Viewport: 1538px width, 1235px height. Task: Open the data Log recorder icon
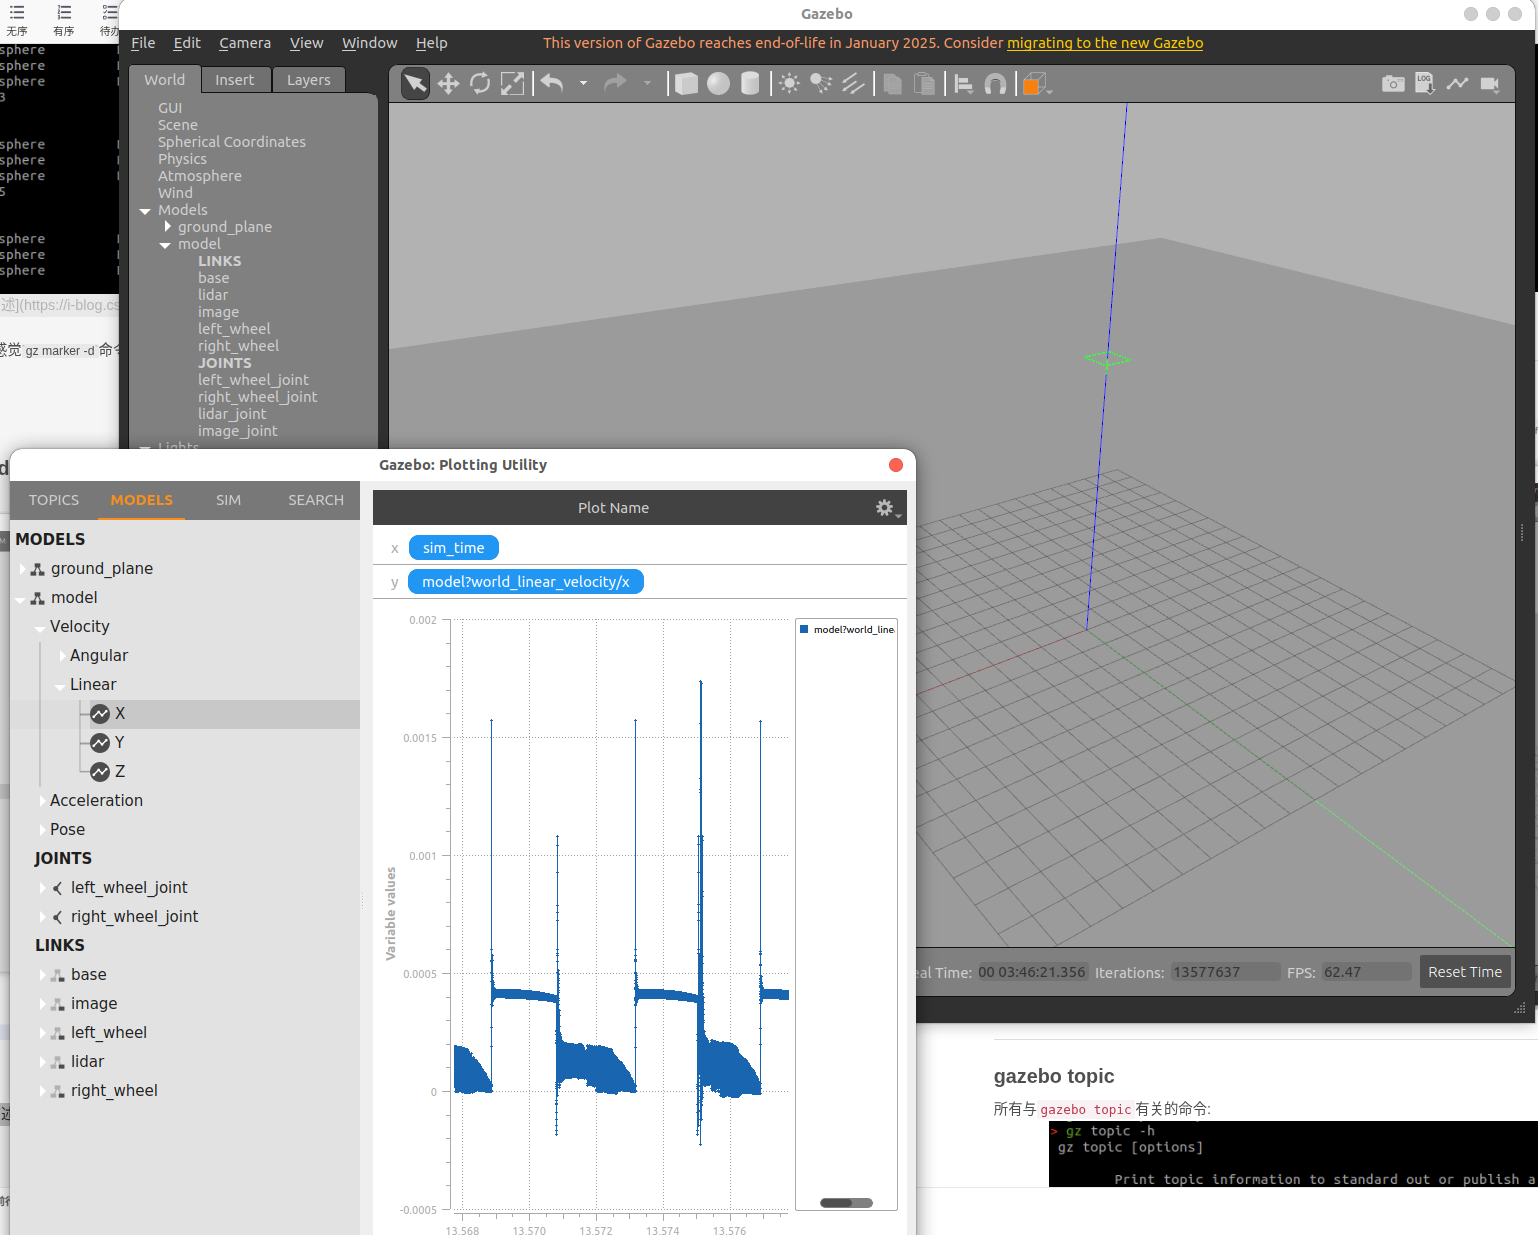(x=1425, y=84)
